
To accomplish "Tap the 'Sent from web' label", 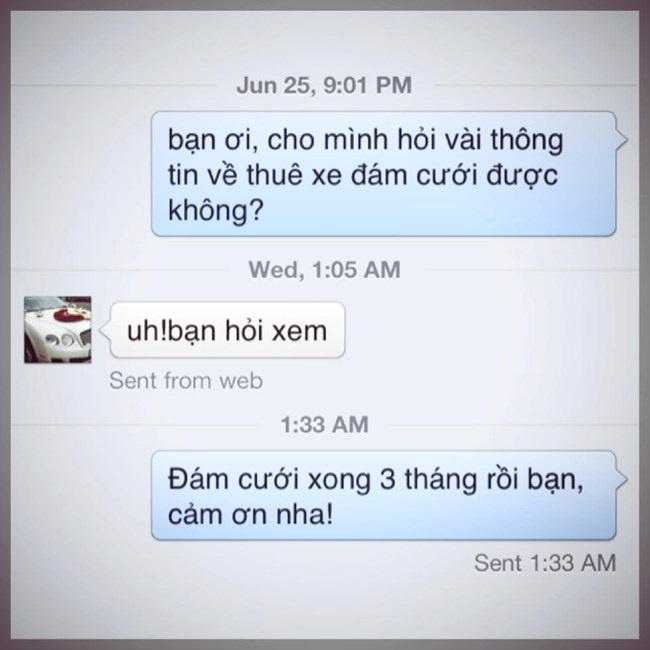I will click(x=186, y=381).
